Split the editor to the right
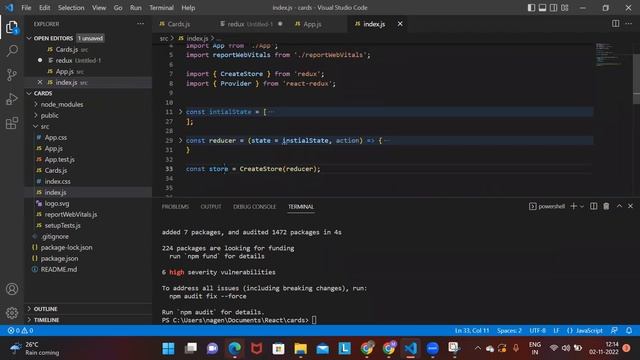The width and height of the screenshot is (640, 360). pos(616,24)
